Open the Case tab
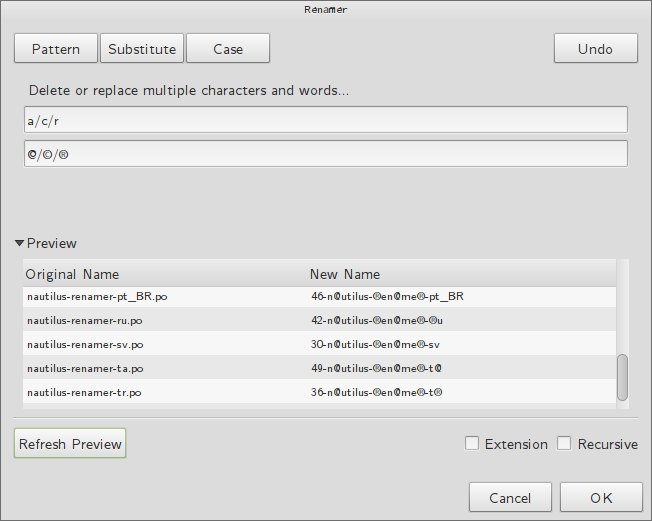This screenshot has width=652, height=521. click(228, 49)
